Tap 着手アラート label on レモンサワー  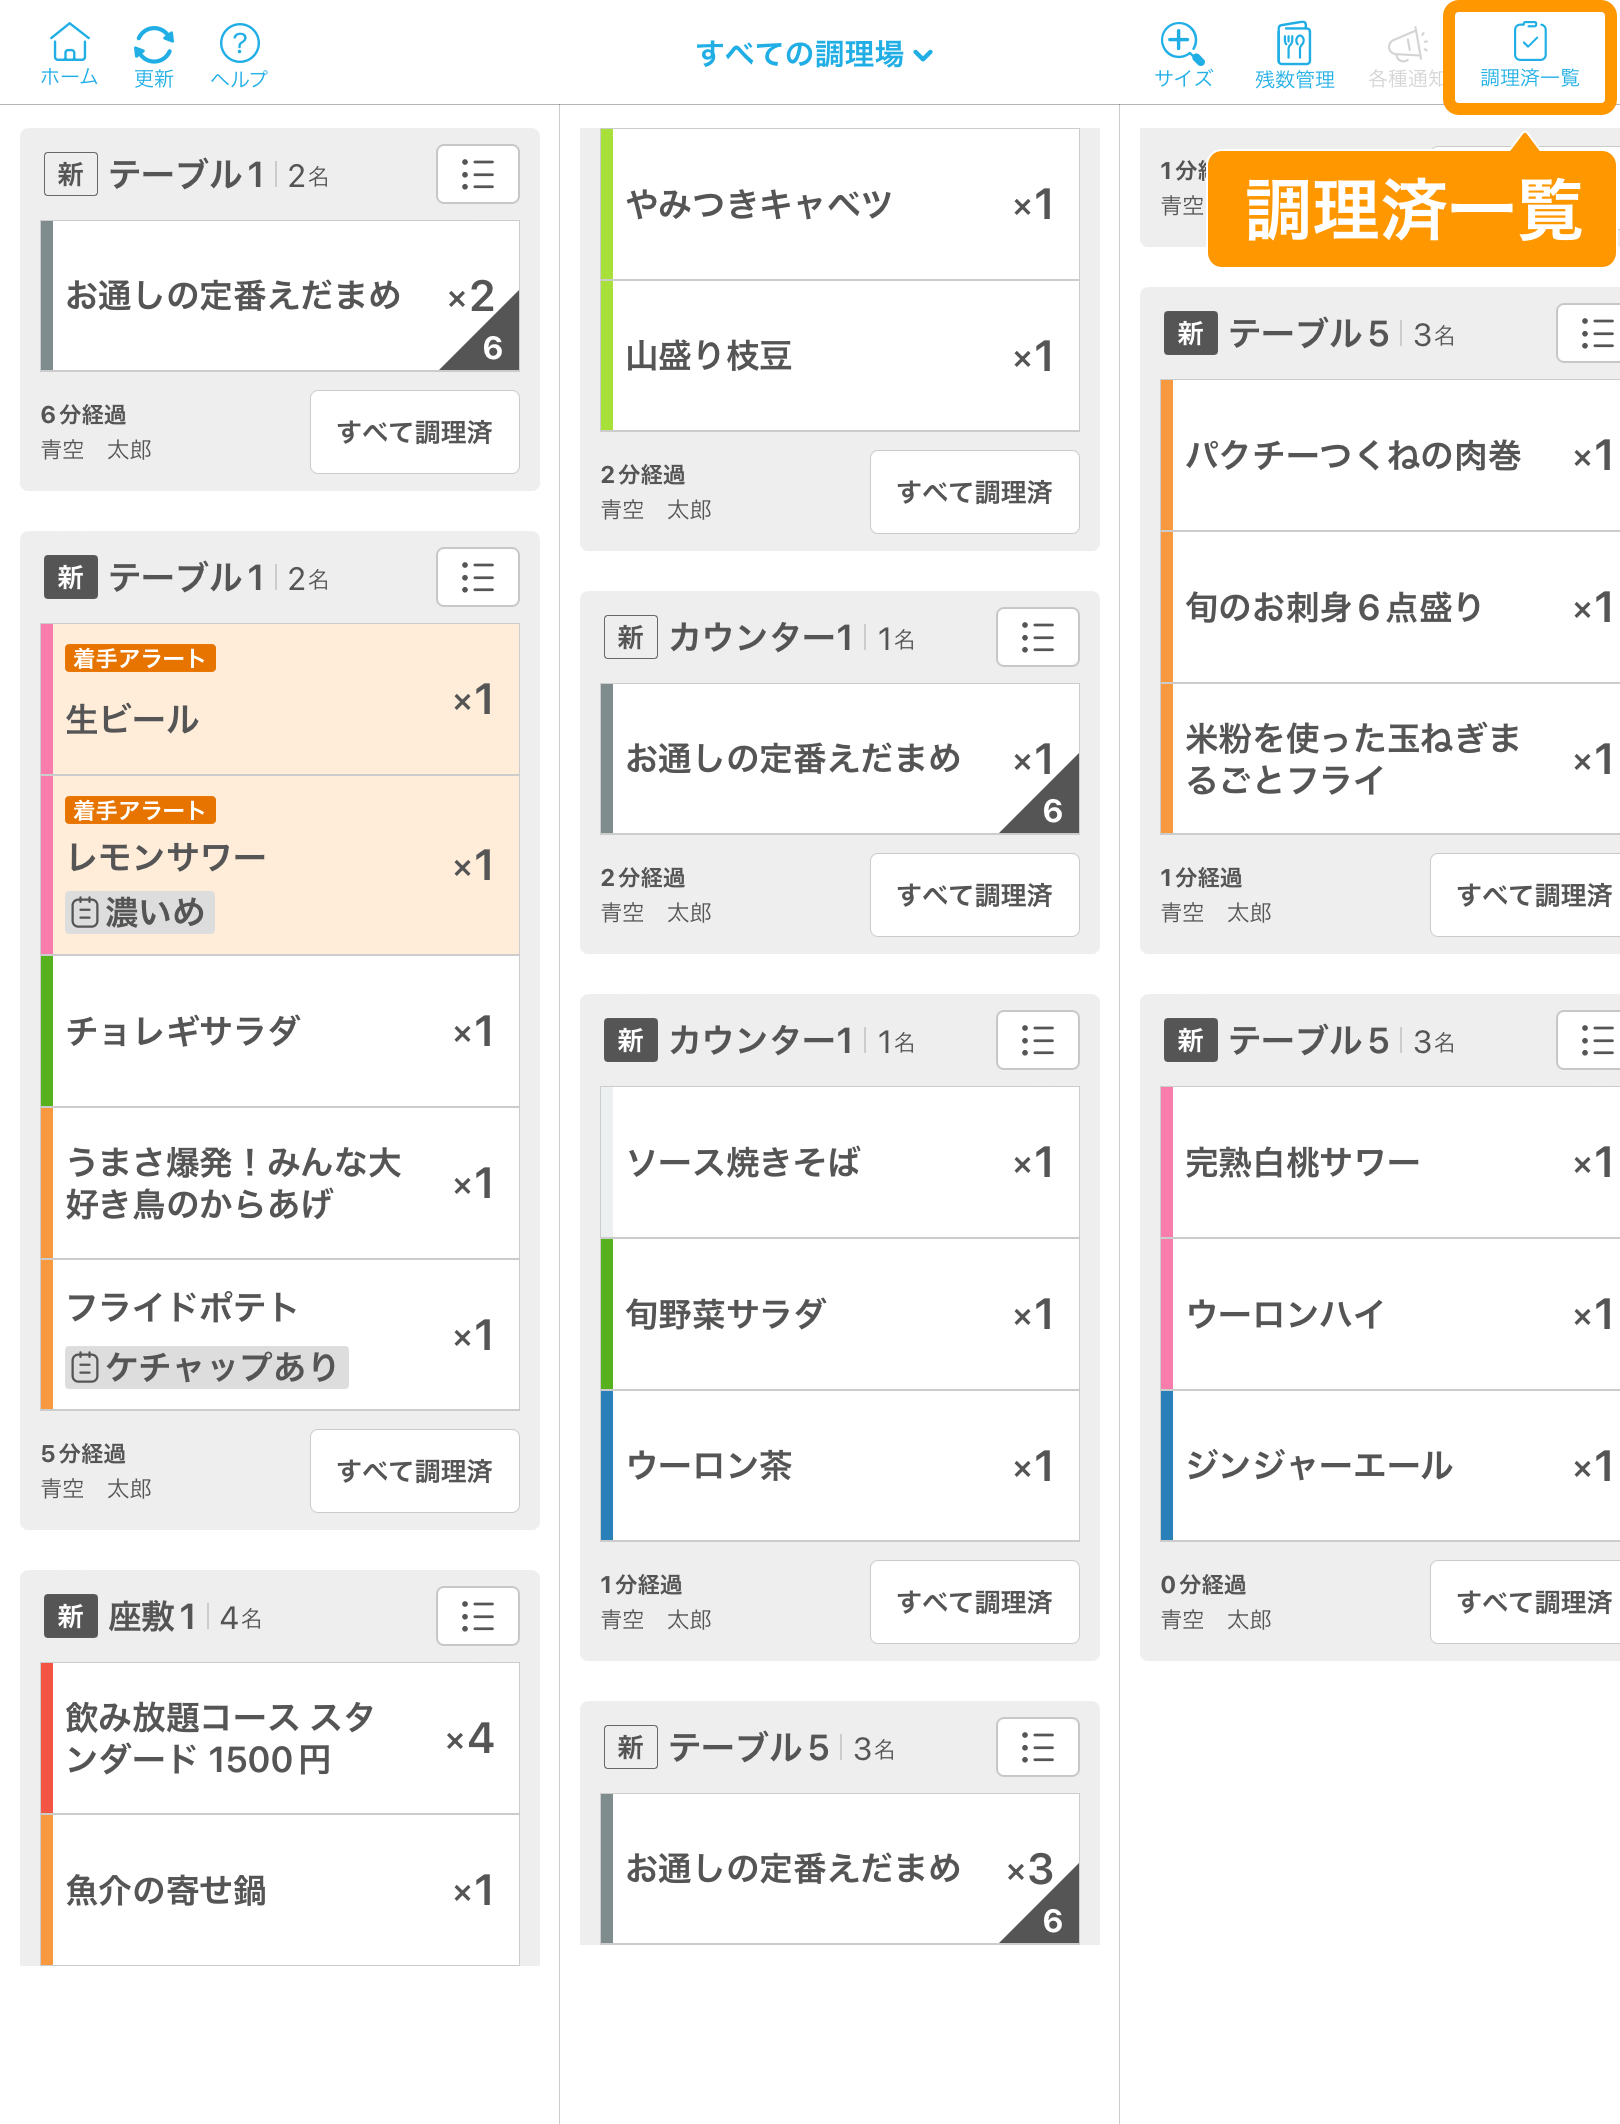pyautogui.click(x=140, y=810)
